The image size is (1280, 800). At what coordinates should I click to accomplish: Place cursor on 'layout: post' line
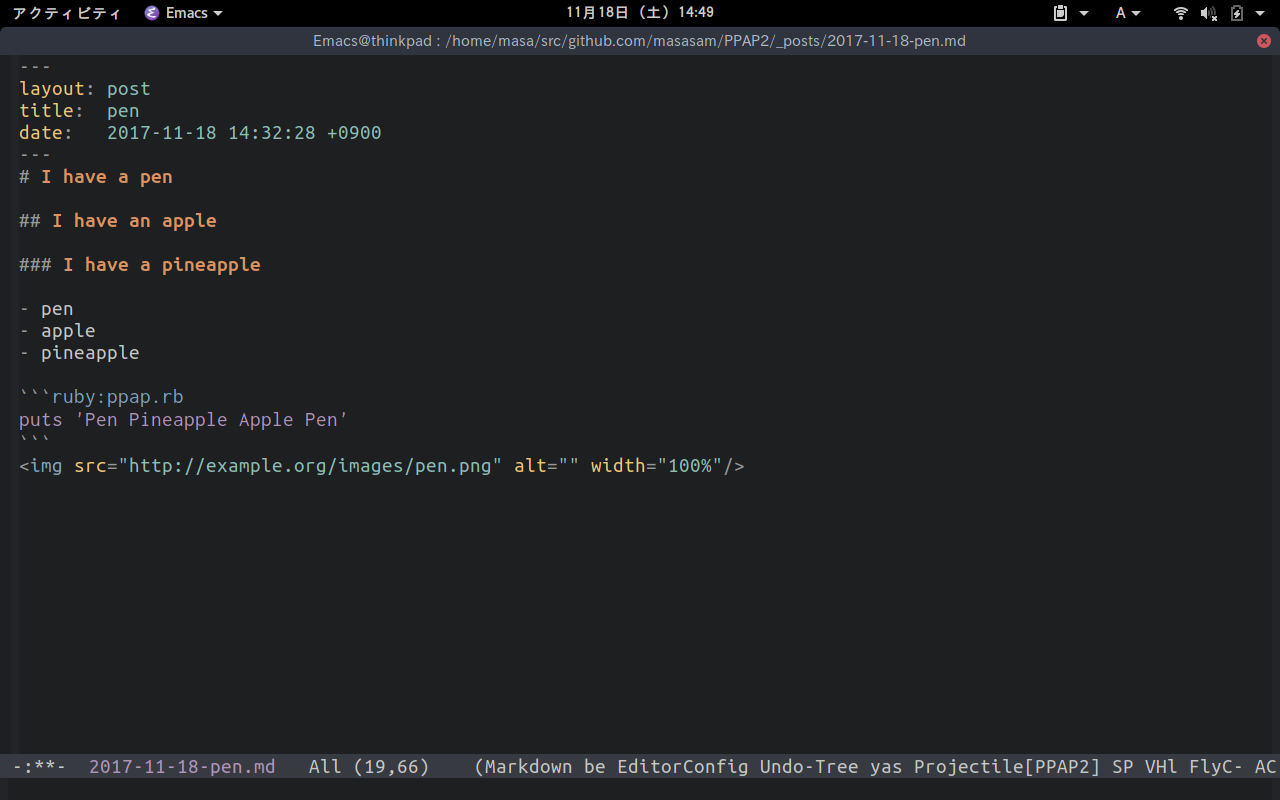tap(85, 89)
